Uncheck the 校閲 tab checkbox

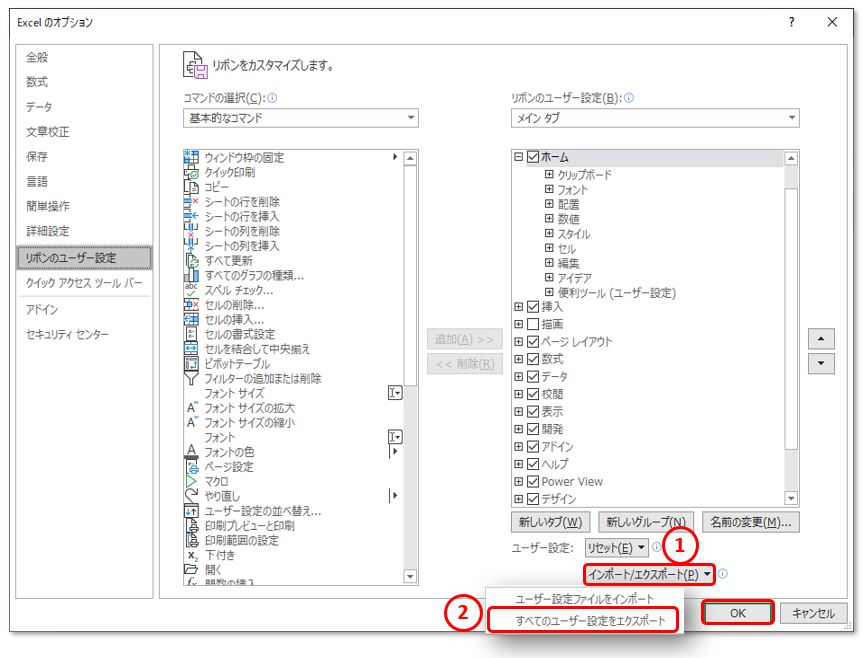pos(533,394)
